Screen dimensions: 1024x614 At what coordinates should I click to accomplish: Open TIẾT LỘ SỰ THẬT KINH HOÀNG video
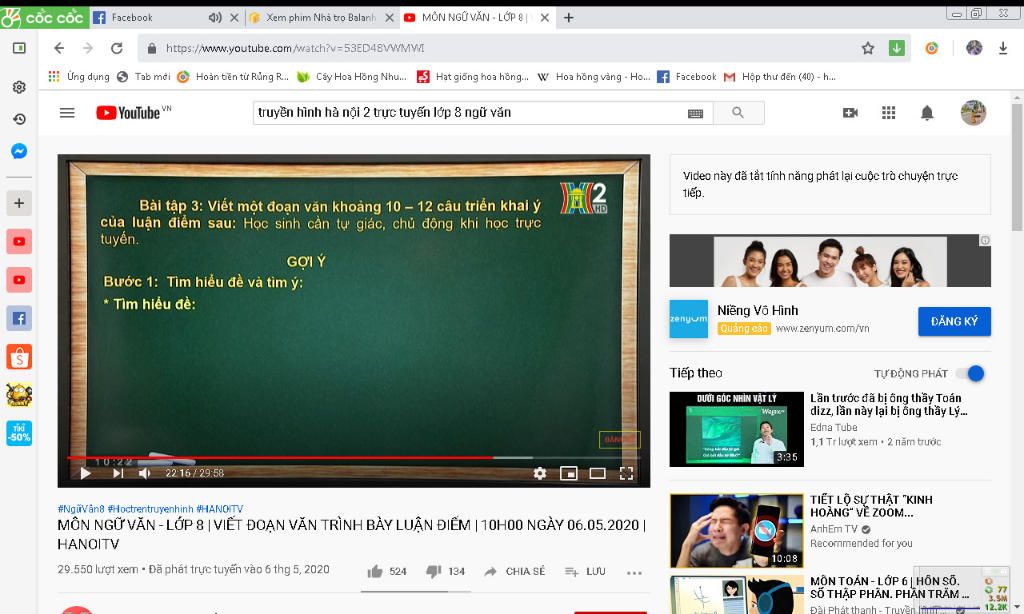click(871, 506)
